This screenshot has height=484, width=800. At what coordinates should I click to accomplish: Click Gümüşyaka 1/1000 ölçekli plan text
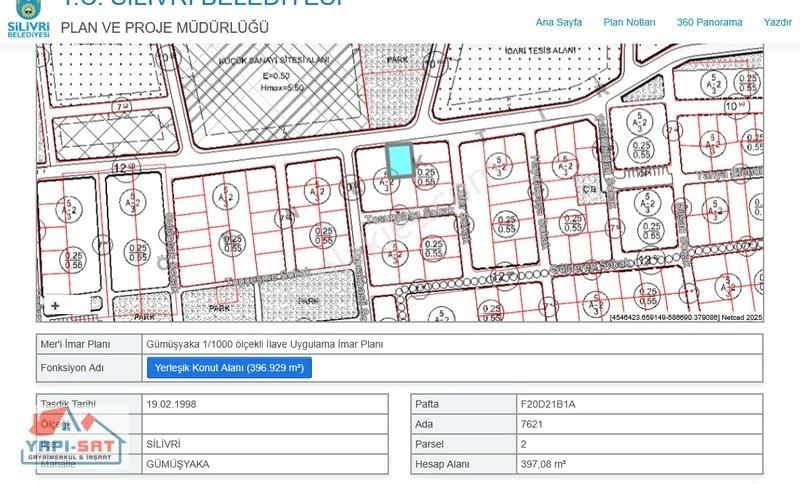(264, 344)
